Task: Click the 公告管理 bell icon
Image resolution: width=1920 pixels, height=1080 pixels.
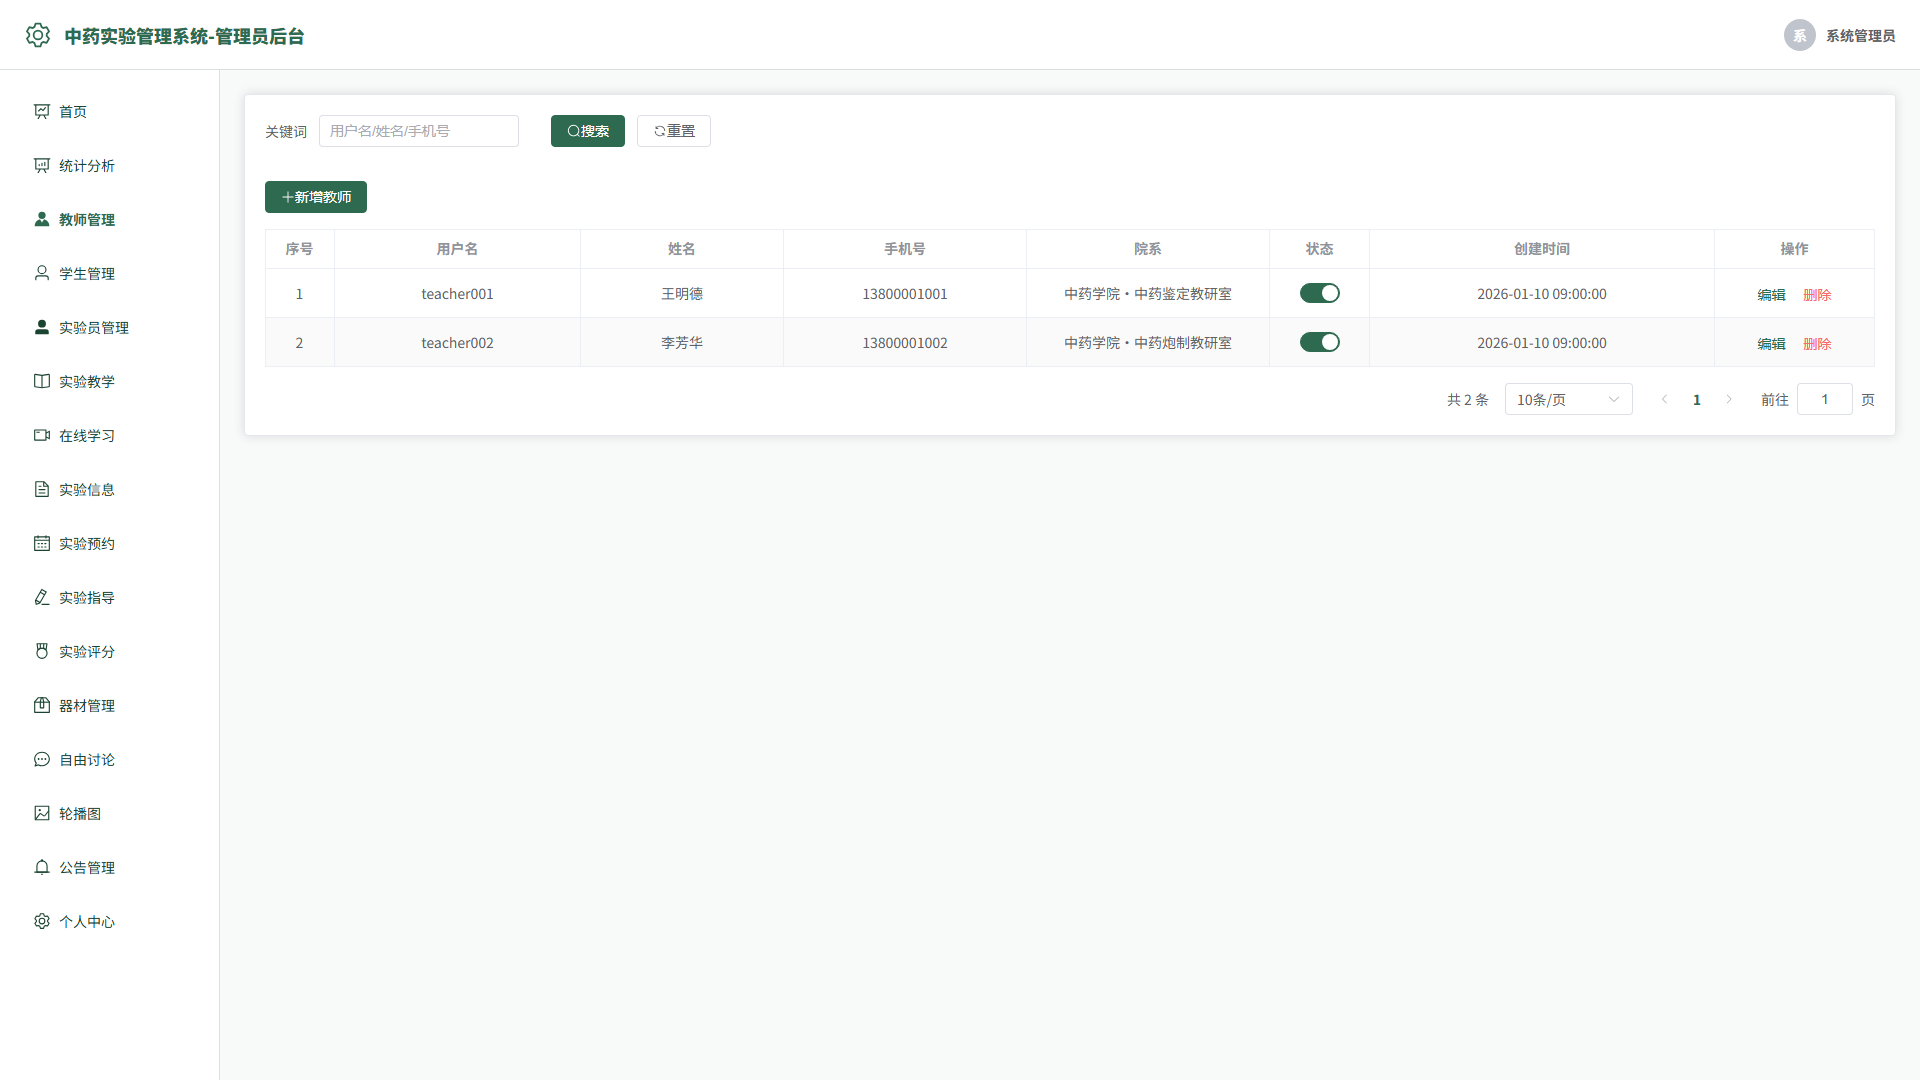Action: tap(42, 867)
